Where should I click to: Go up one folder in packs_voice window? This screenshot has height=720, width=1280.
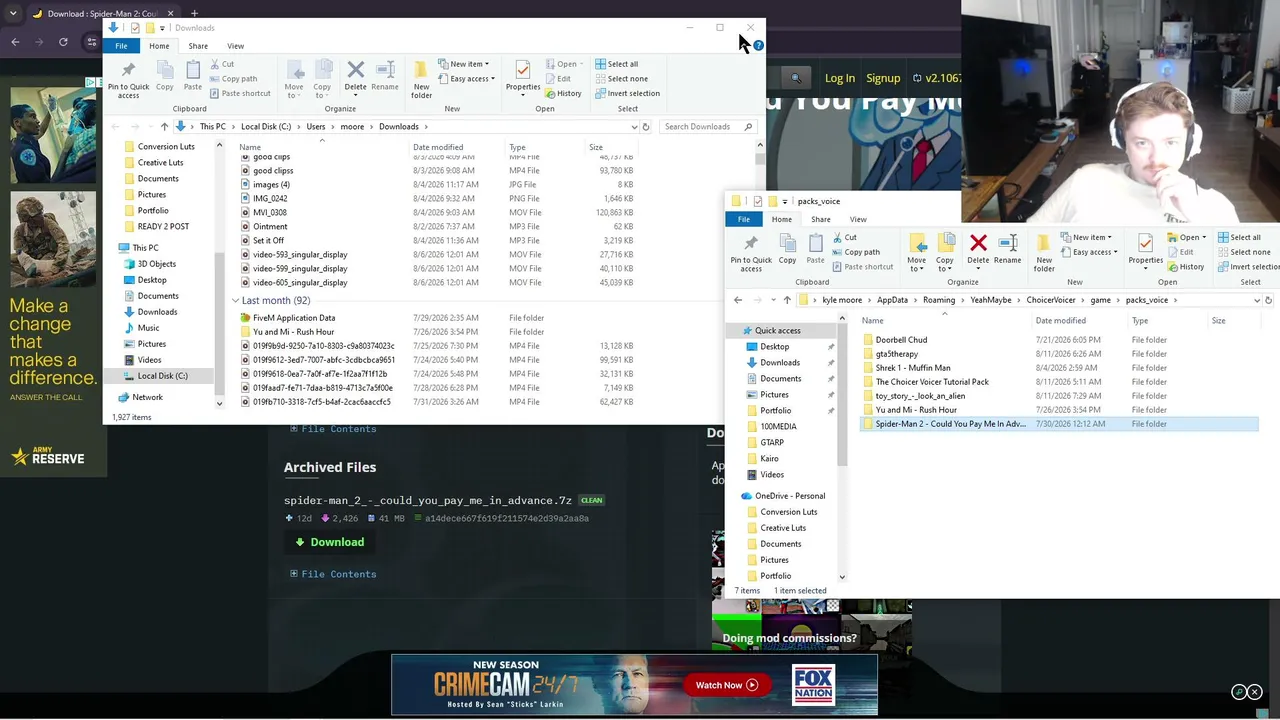pos(787,300)
